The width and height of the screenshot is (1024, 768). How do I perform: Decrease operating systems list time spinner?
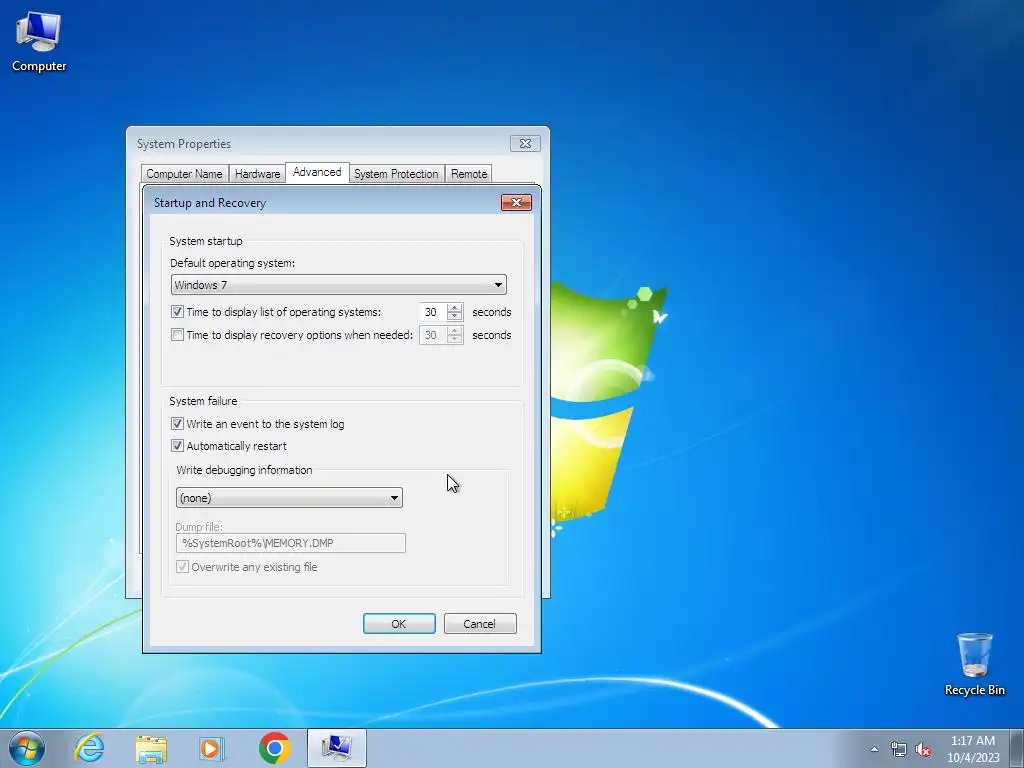tap(455, 317)
